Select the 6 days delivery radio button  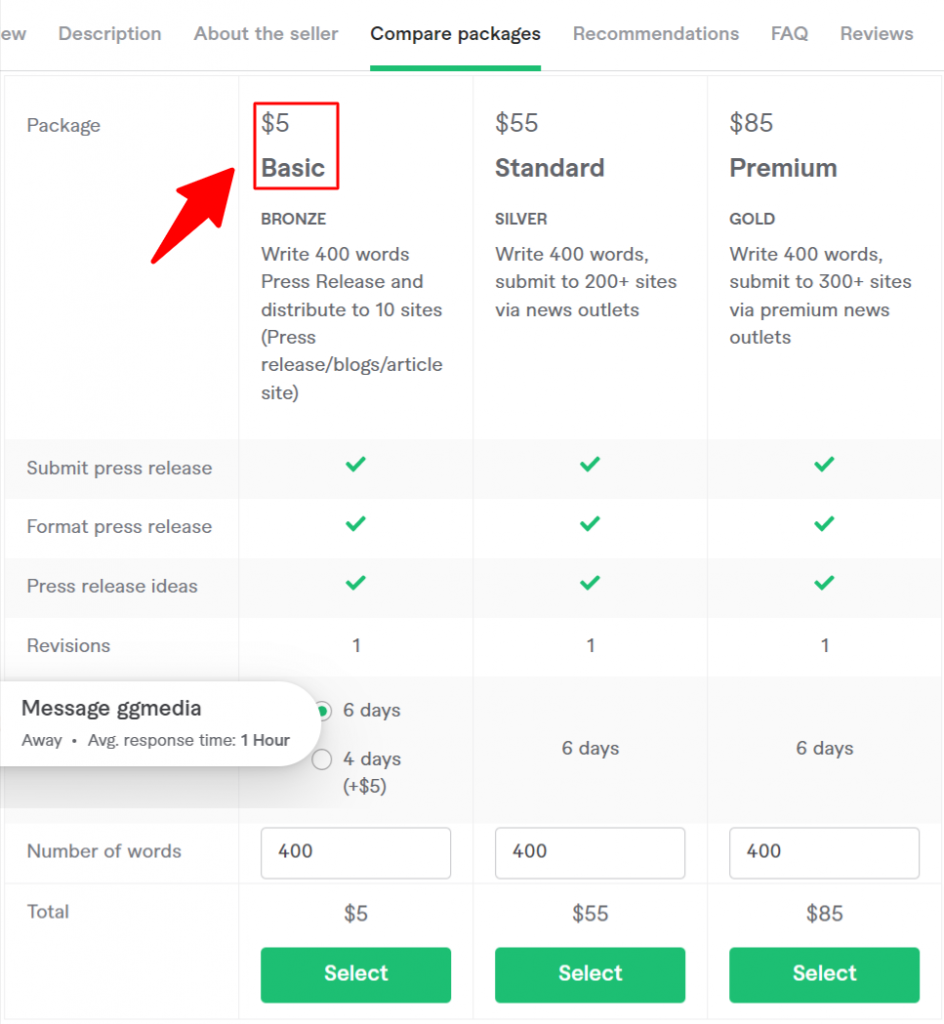[322, 711]
